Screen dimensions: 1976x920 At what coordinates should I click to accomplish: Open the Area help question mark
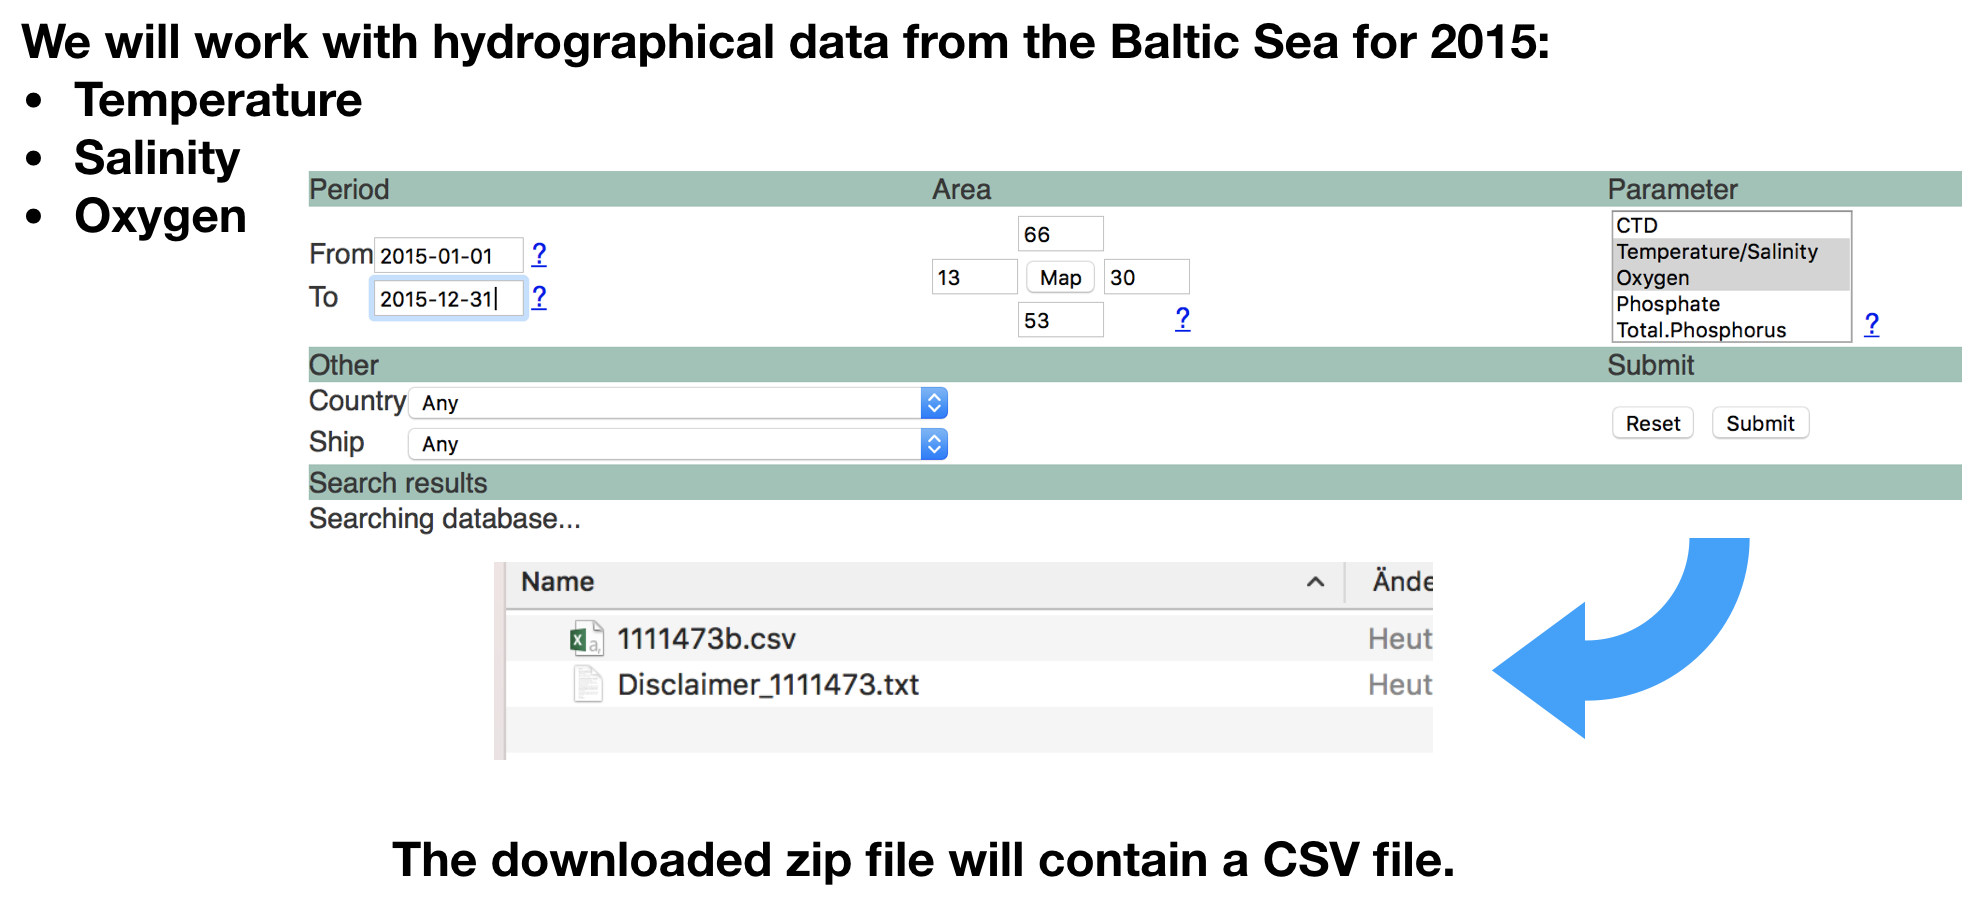tap(1182, 319)
